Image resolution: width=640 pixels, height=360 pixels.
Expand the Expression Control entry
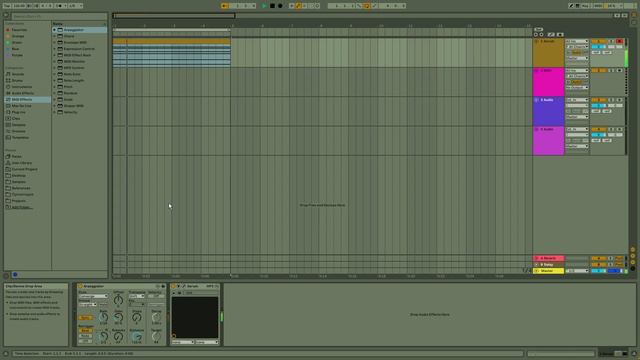click(54, 49)
